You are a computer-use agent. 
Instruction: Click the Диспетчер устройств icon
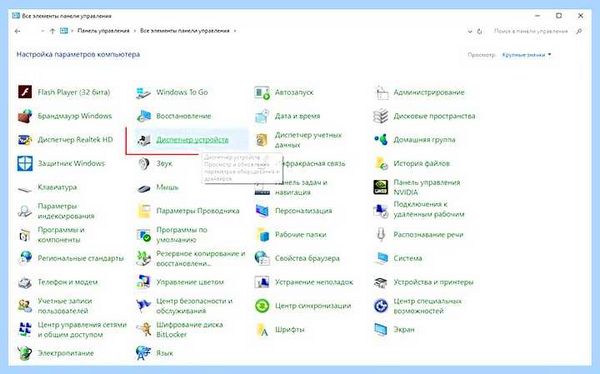[144, 140]
